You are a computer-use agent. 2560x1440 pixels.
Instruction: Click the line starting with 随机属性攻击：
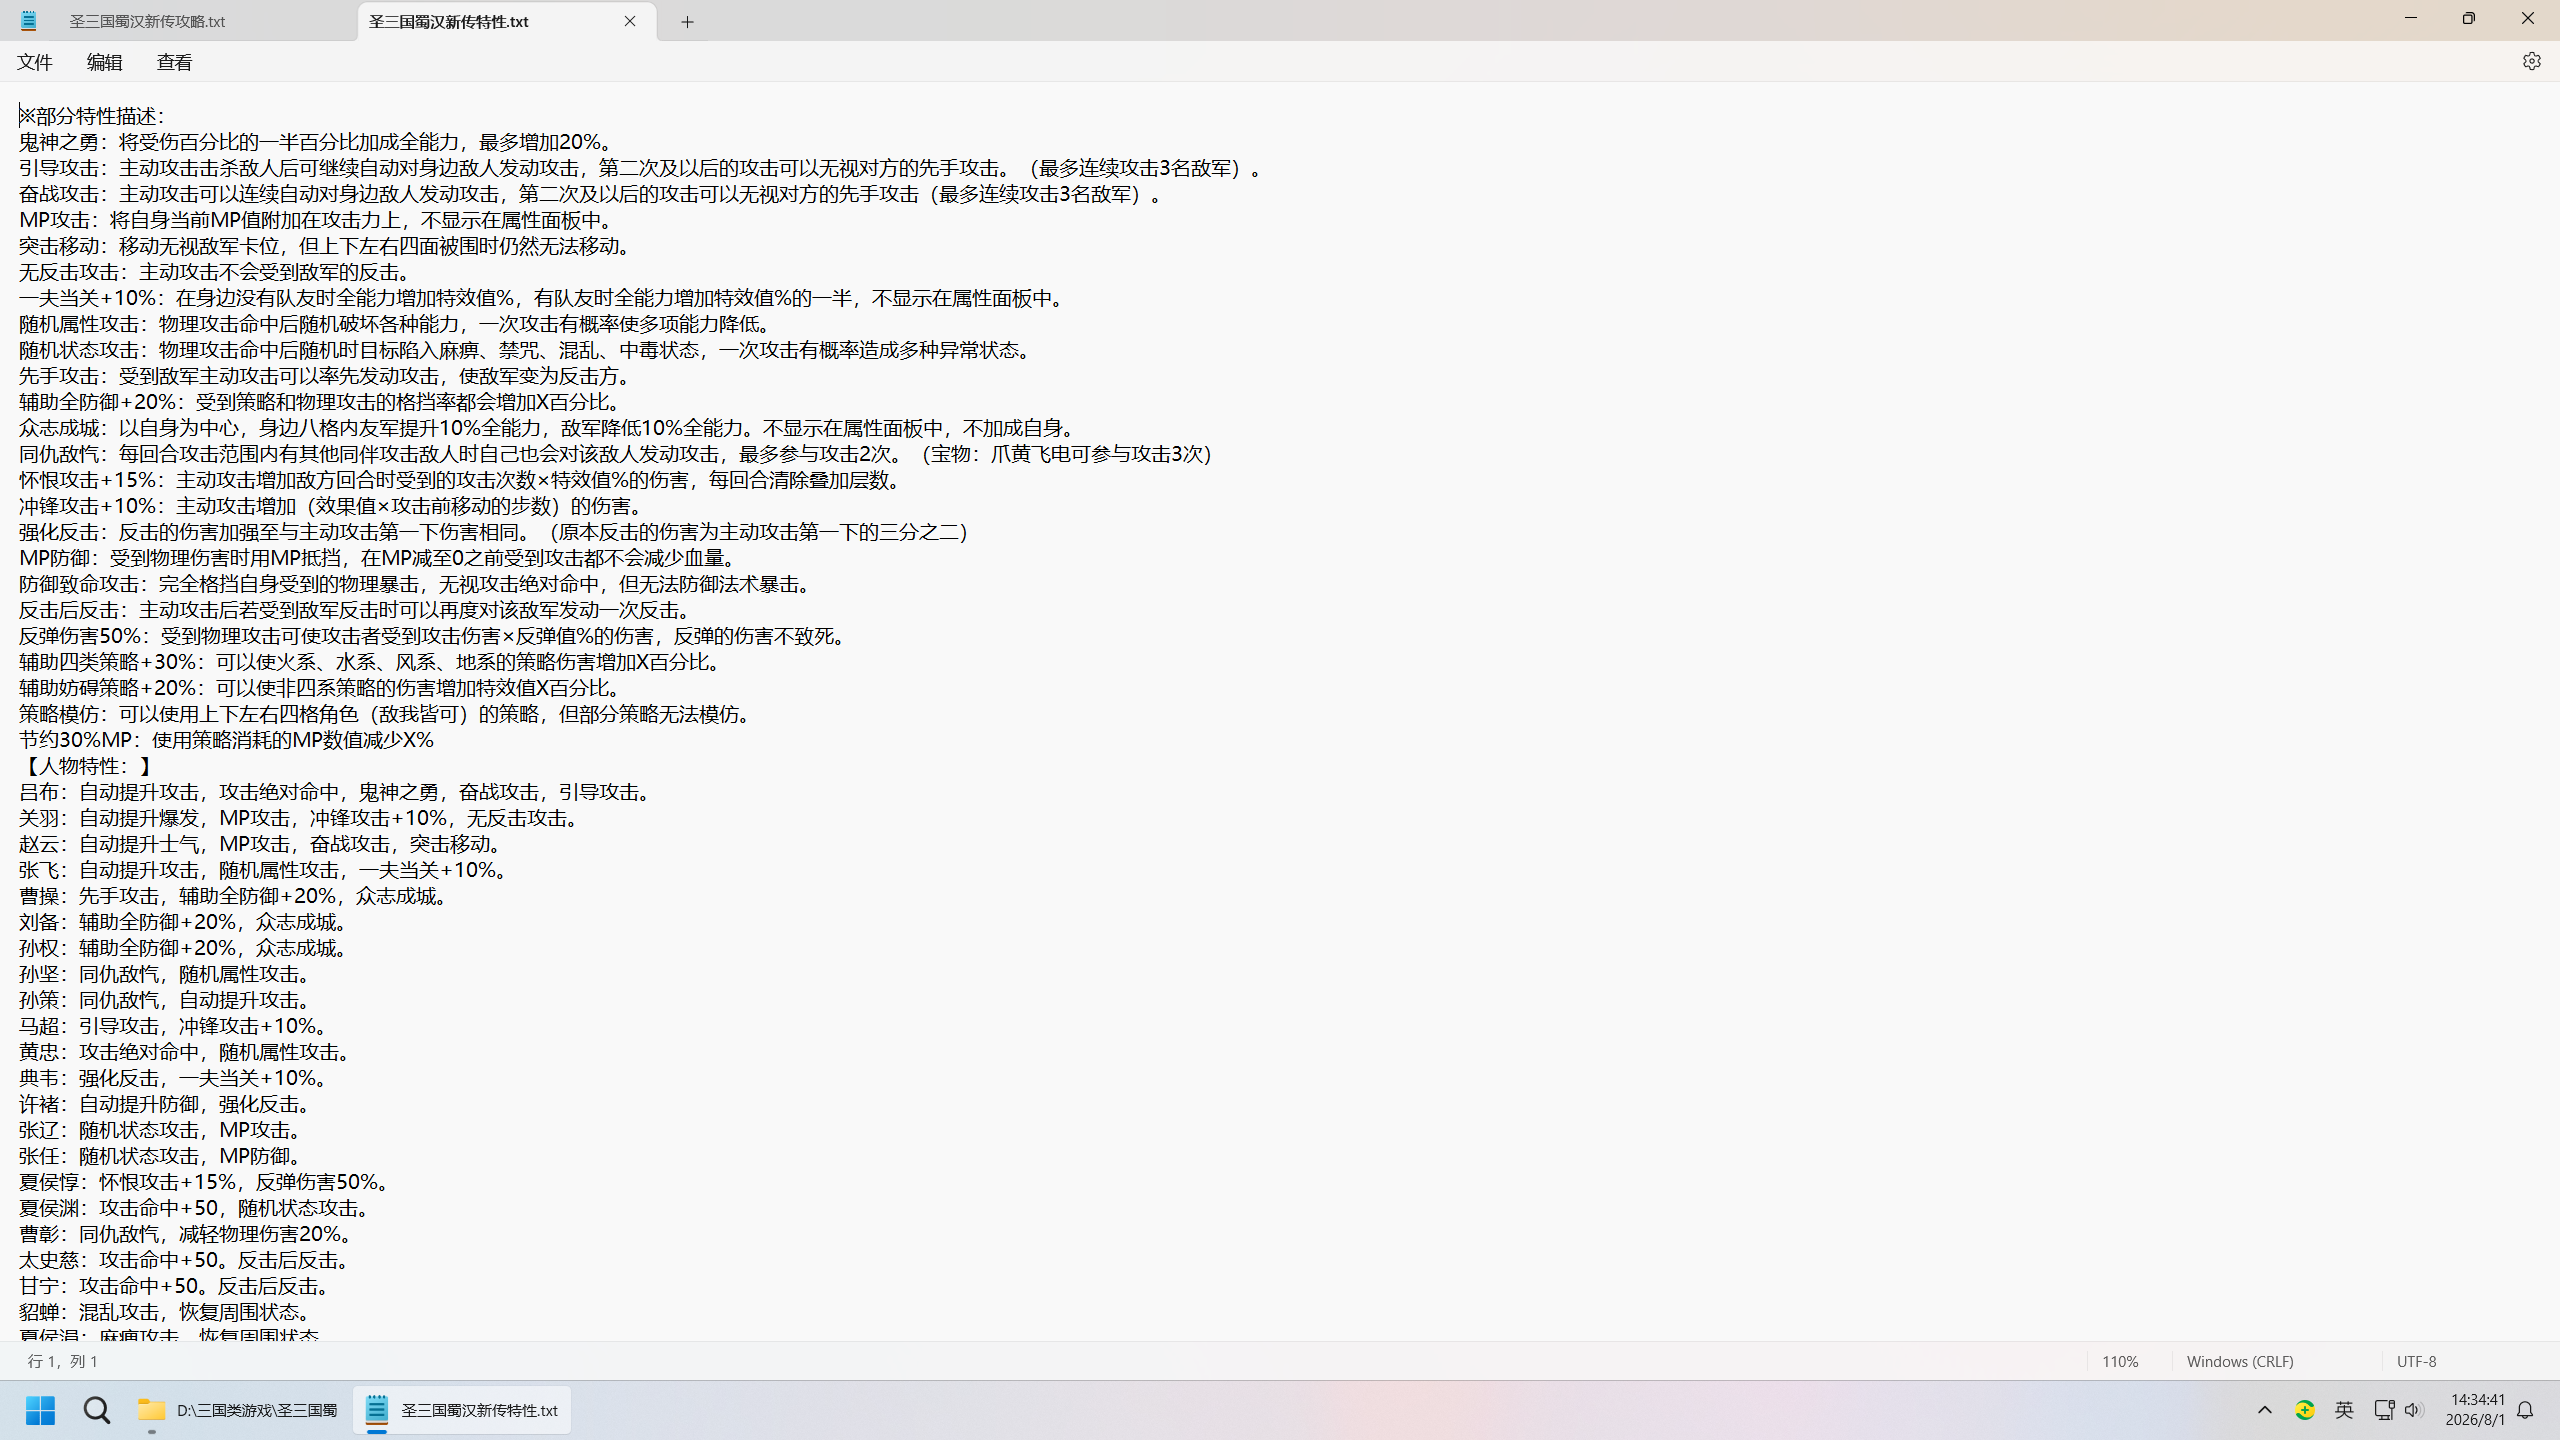pos(397,324)
